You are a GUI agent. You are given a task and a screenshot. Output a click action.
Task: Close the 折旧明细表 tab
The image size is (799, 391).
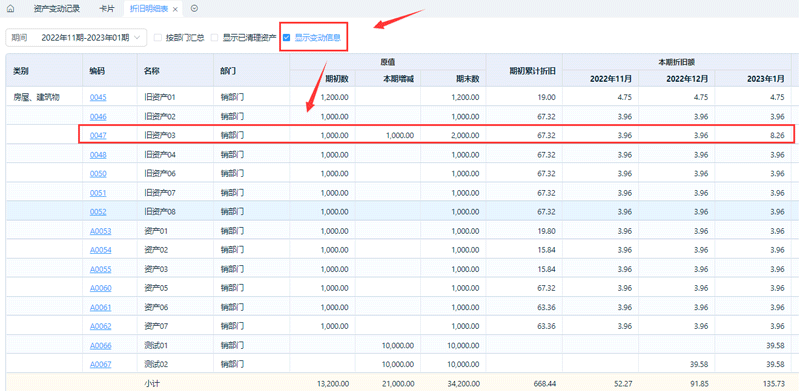175,9
